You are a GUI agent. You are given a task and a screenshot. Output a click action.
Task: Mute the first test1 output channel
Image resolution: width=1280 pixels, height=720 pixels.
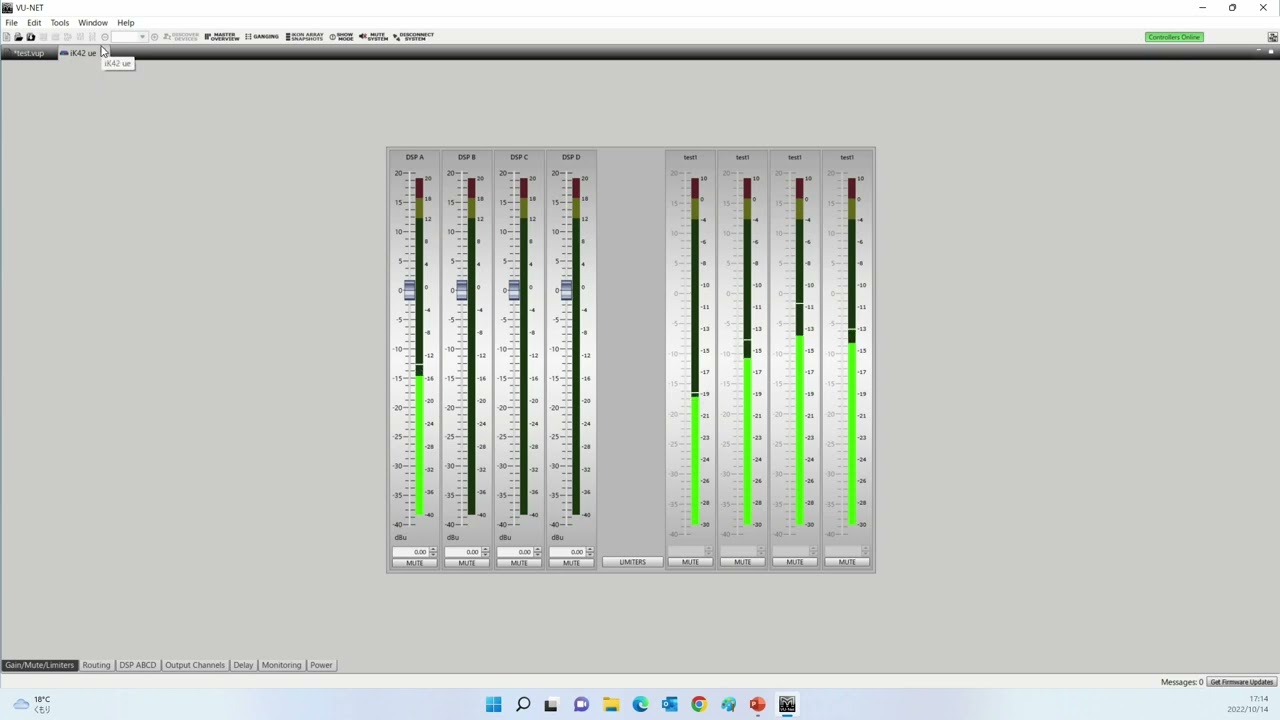[x=690, y=562]
